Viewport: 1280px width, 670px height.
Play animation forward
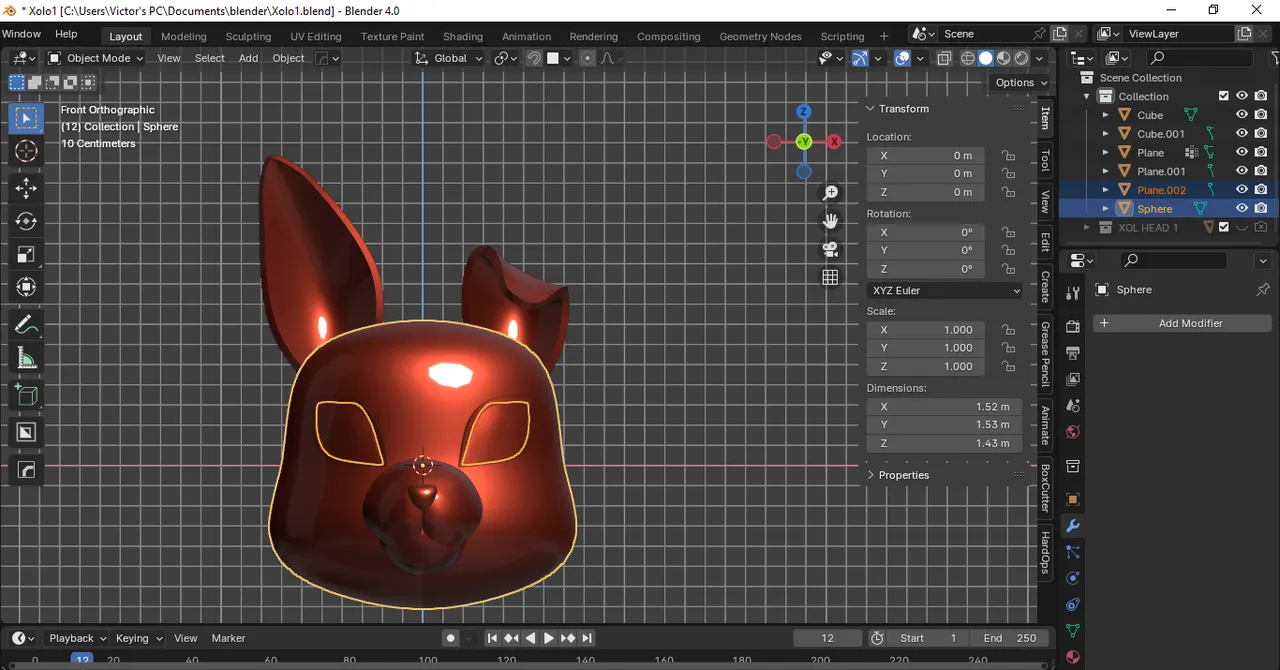pos(549,638)
